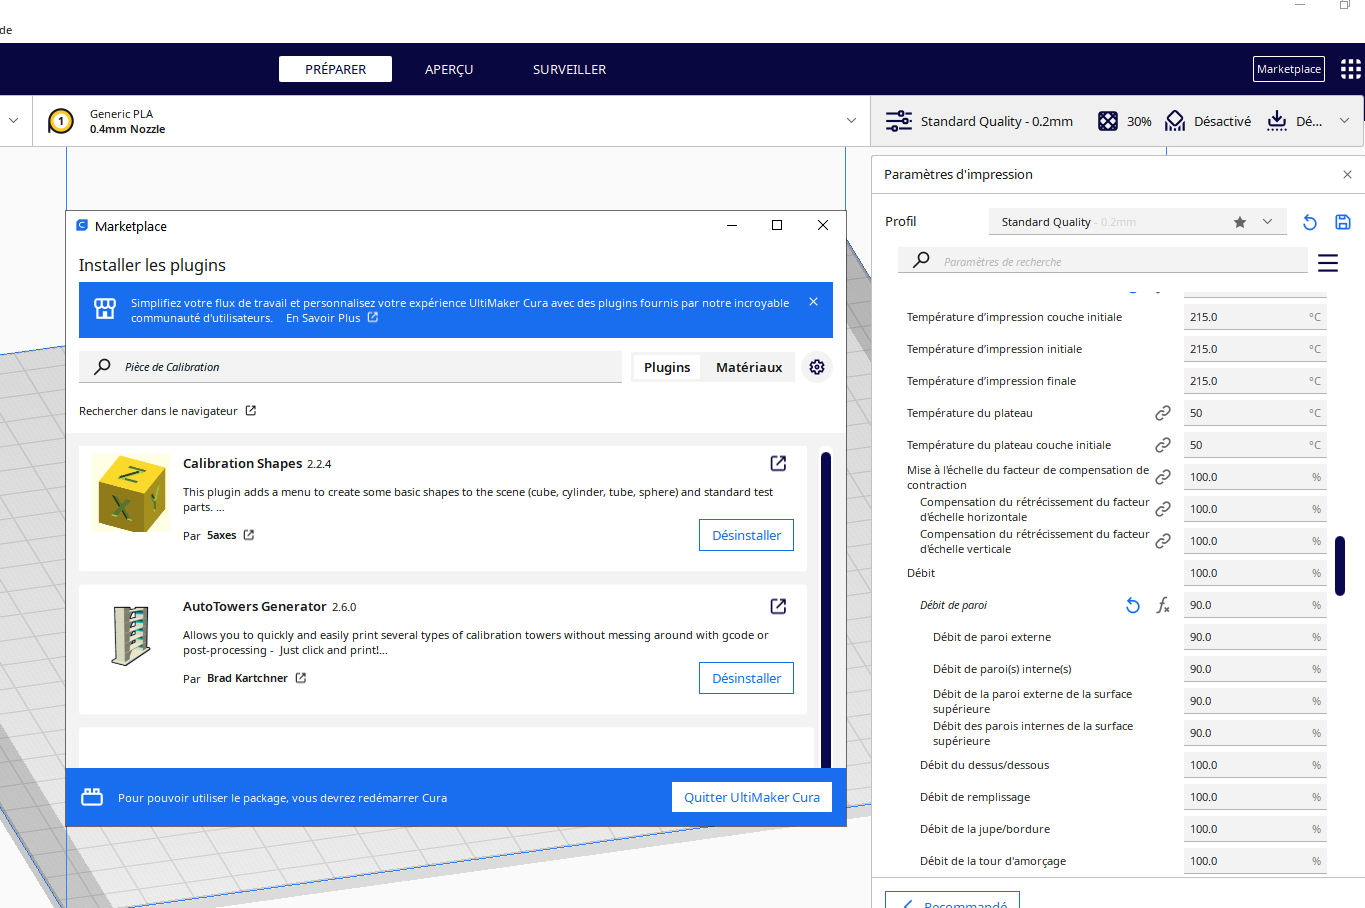
Task: Click the link icon for Température du plateau couche initiale
Action: [1163, 445]
